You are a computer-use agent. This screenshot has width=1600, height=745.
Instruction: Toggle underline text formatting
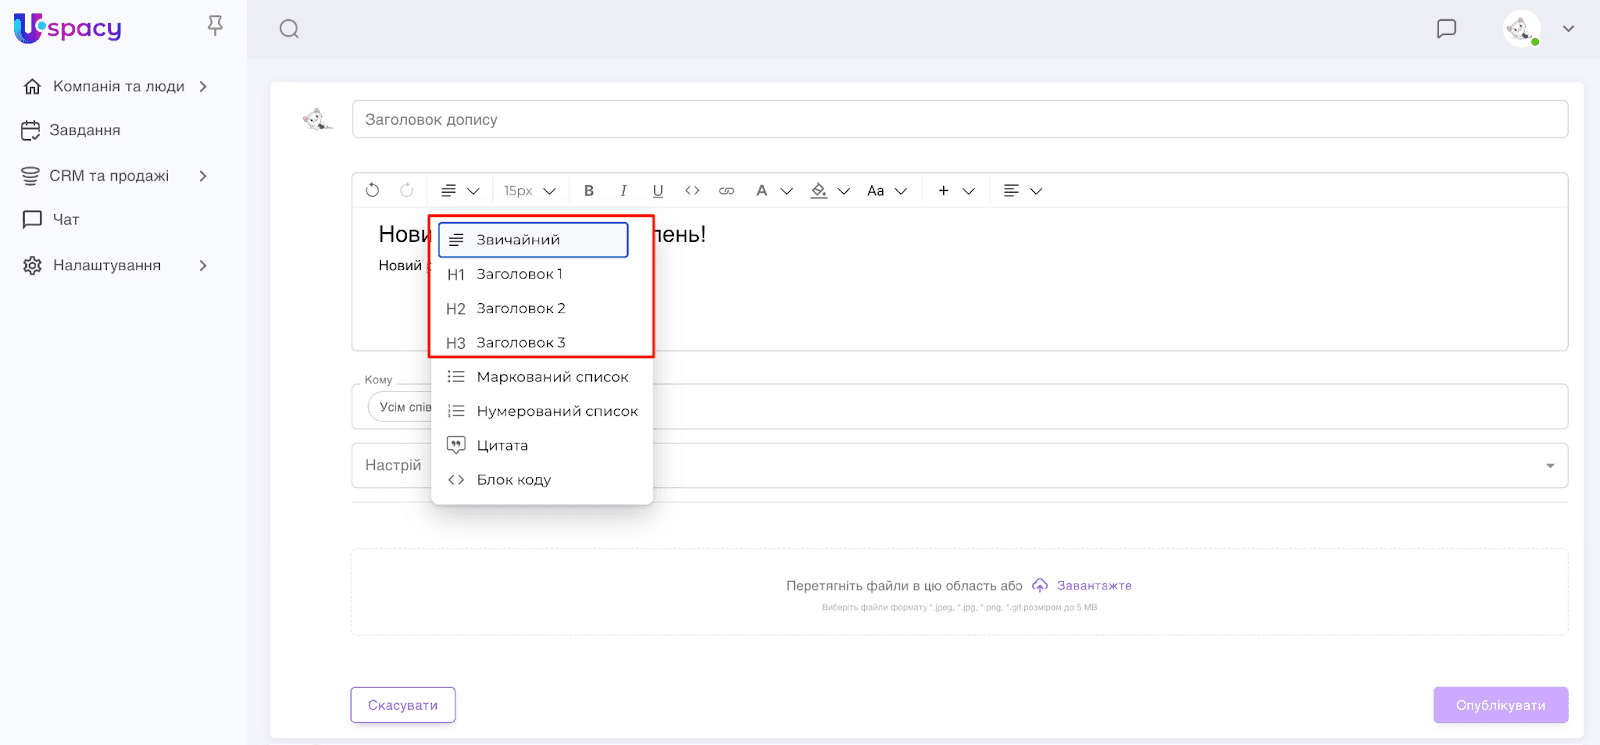point(657,191)
